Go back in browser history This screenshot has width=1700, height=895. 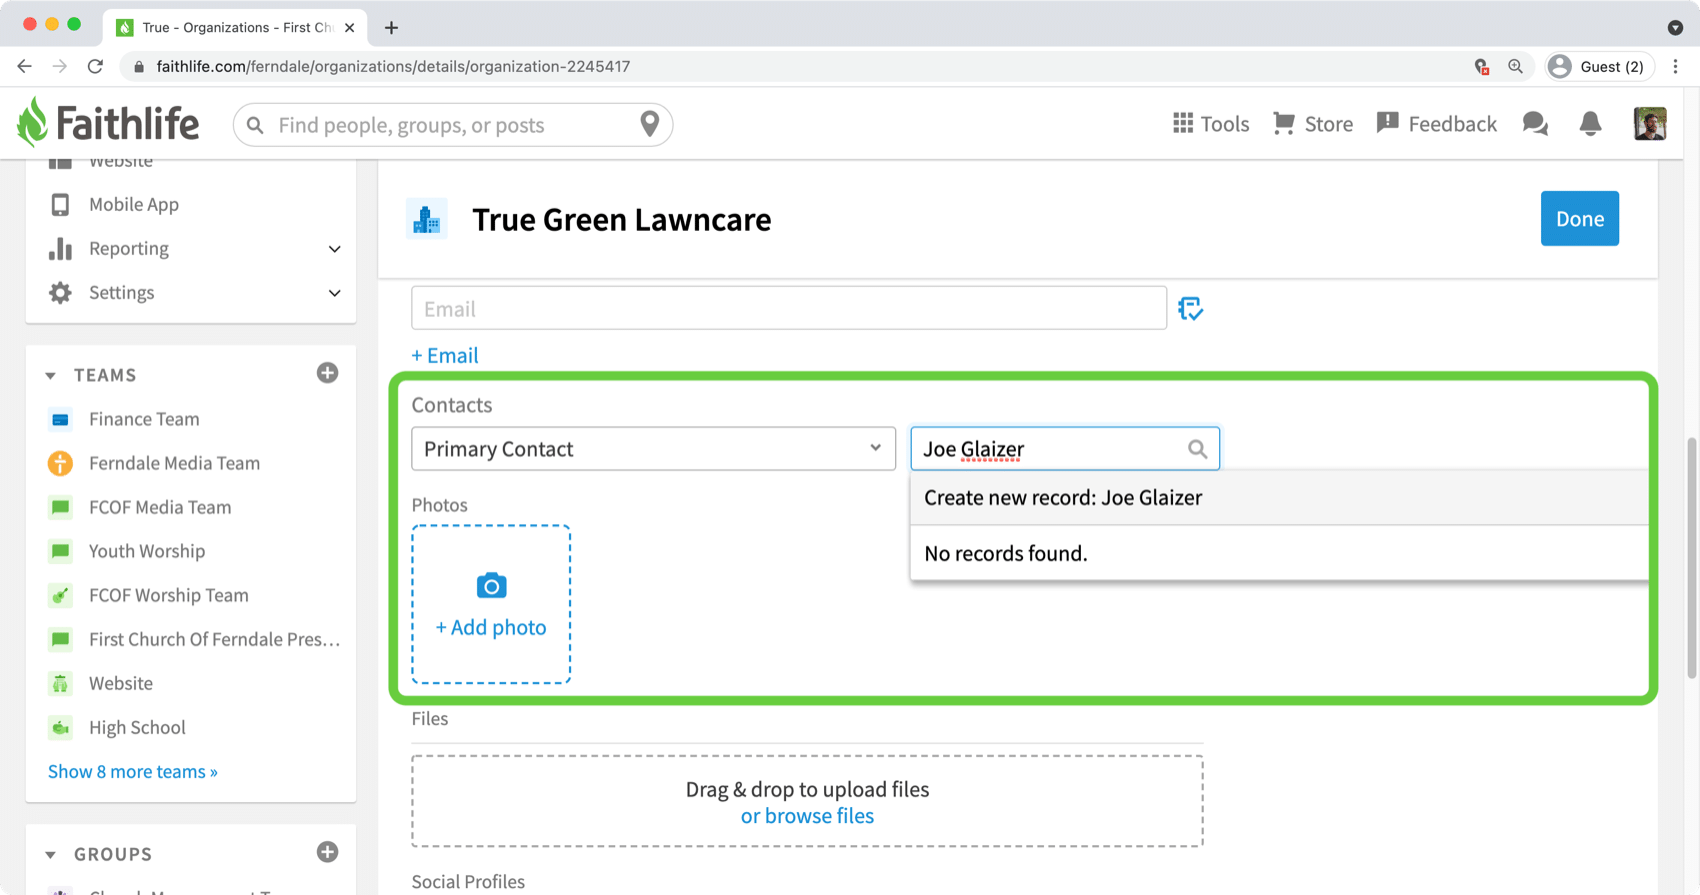24,66
